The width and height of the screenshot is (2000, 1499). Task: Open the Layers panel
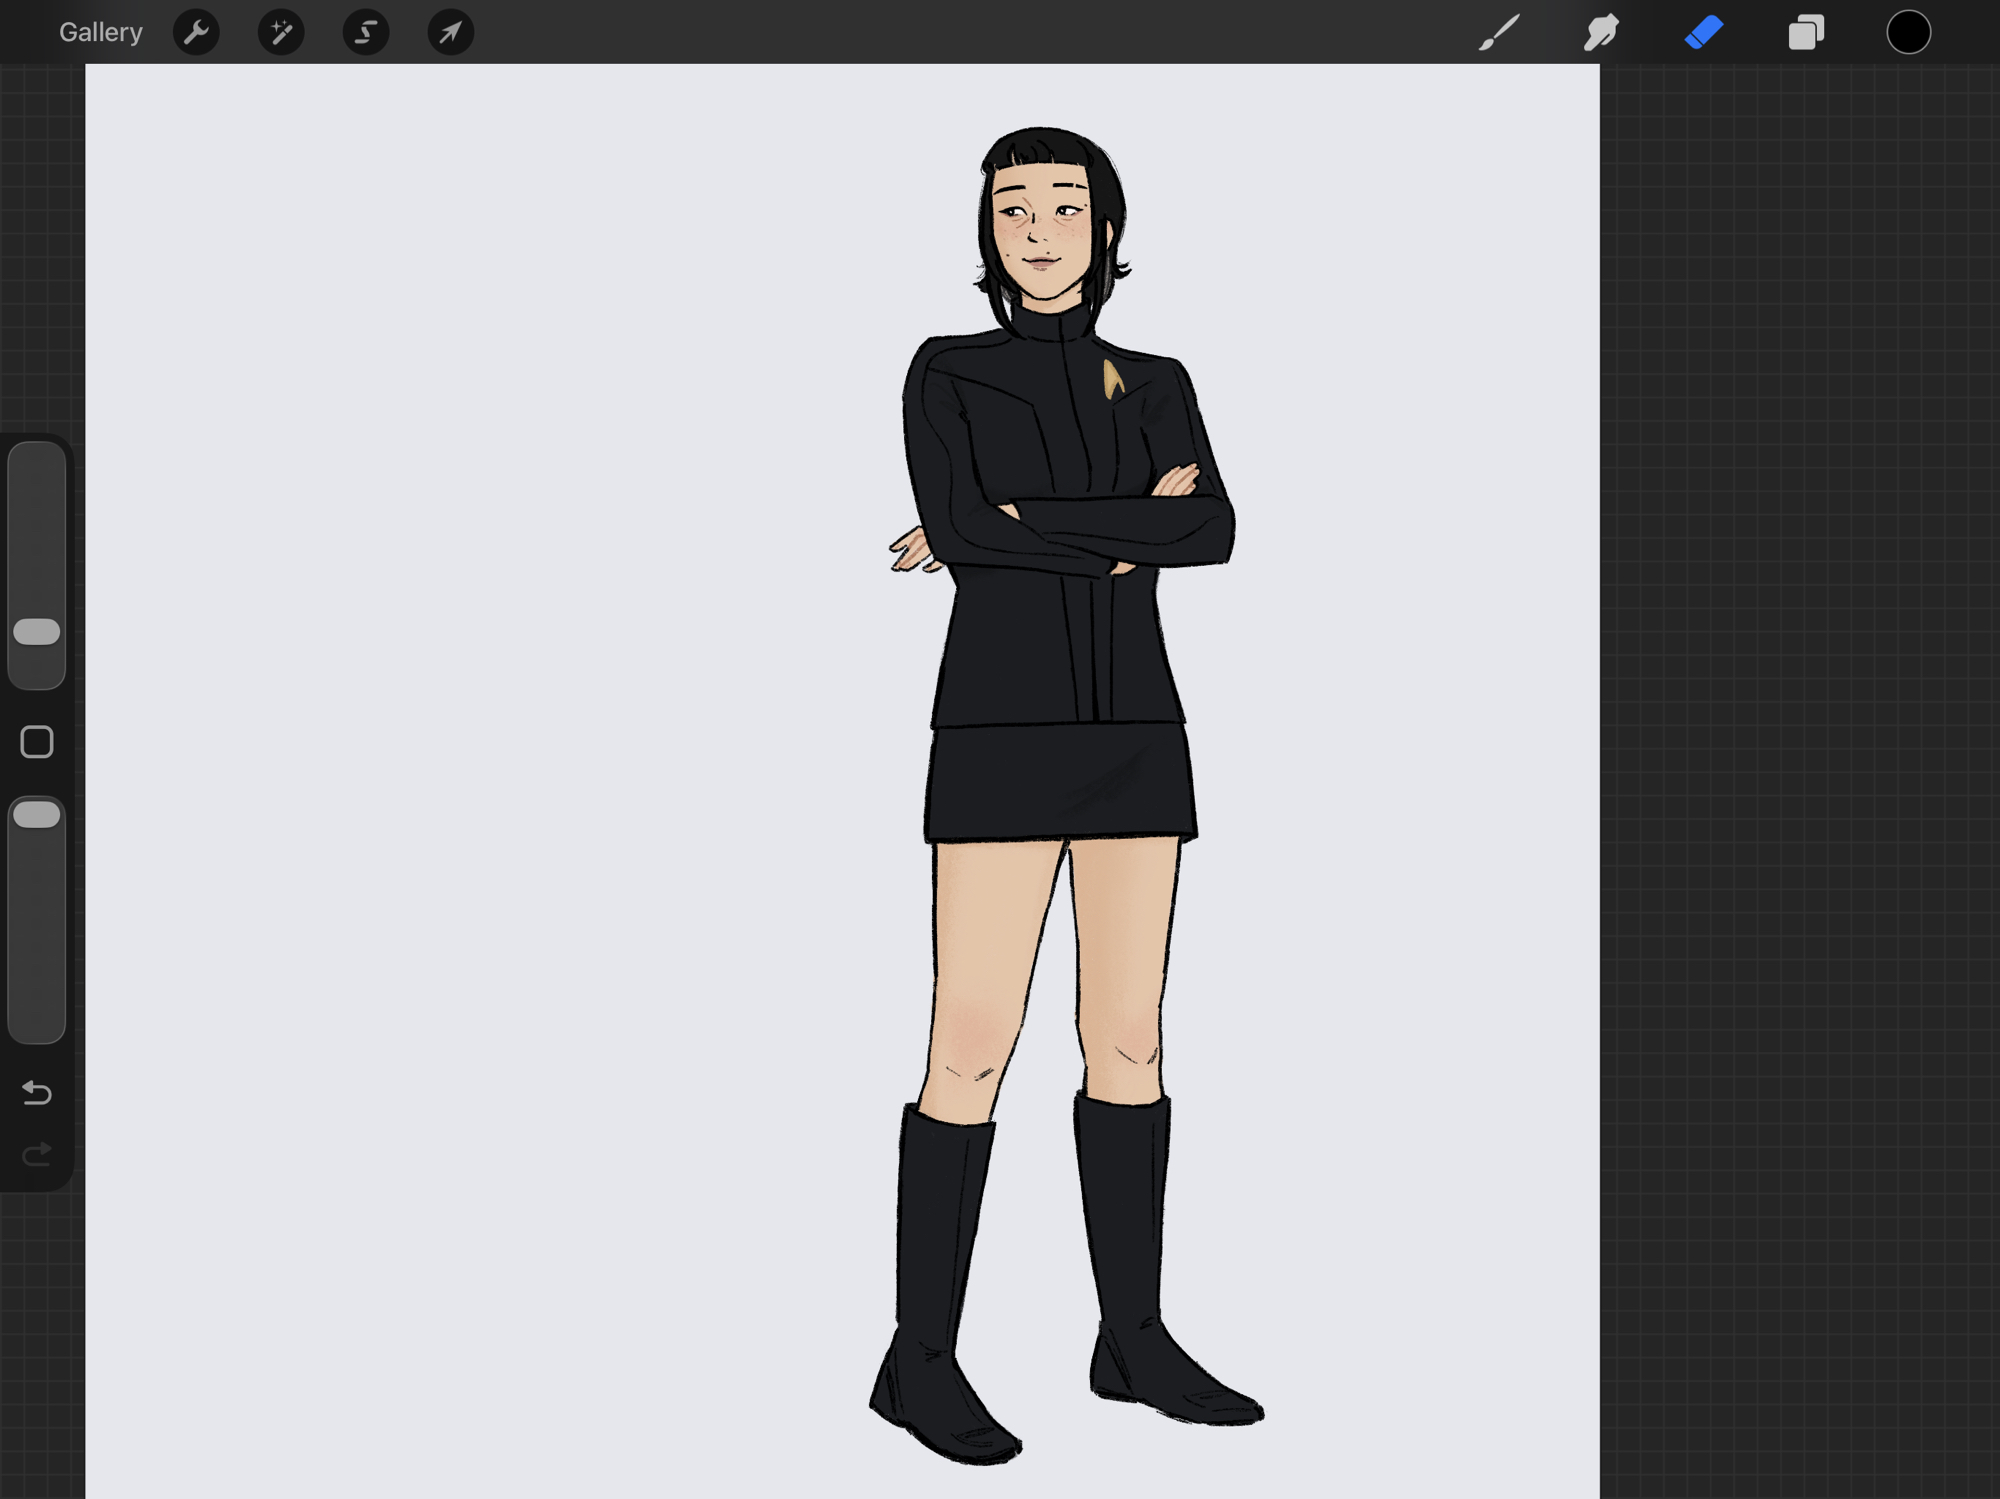[1806, 32]
